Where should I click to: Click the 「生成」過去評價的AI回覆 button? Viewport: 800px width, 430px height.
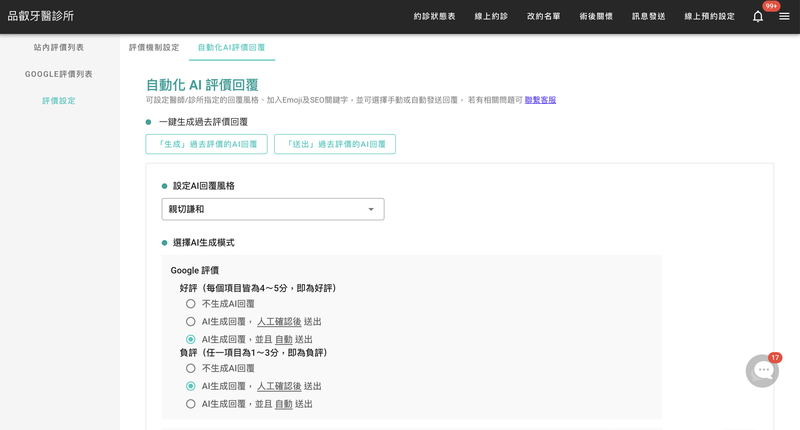pyautogui.click(x=206, y=144)
